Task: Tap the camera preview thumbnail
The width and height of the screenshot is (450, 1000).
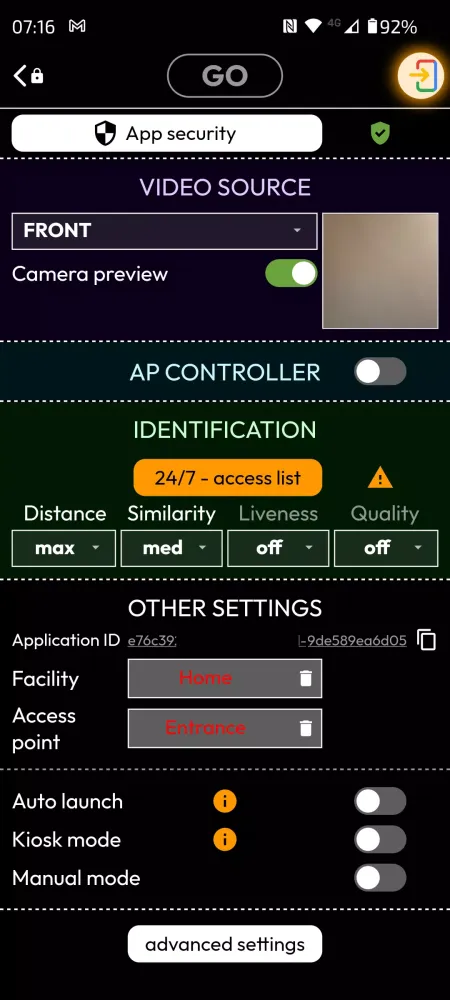Action: click(381, 270)
